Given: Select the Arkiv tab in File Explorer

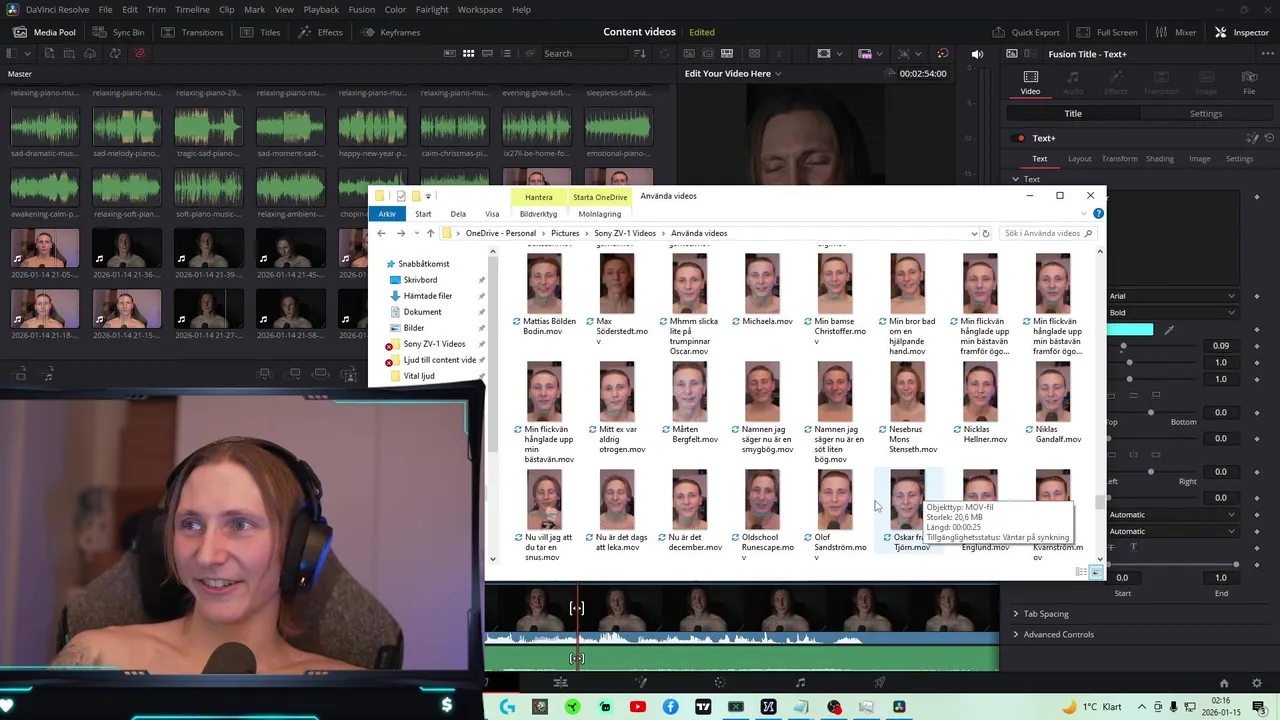Looking at the screenshot, I should [387, 214].
